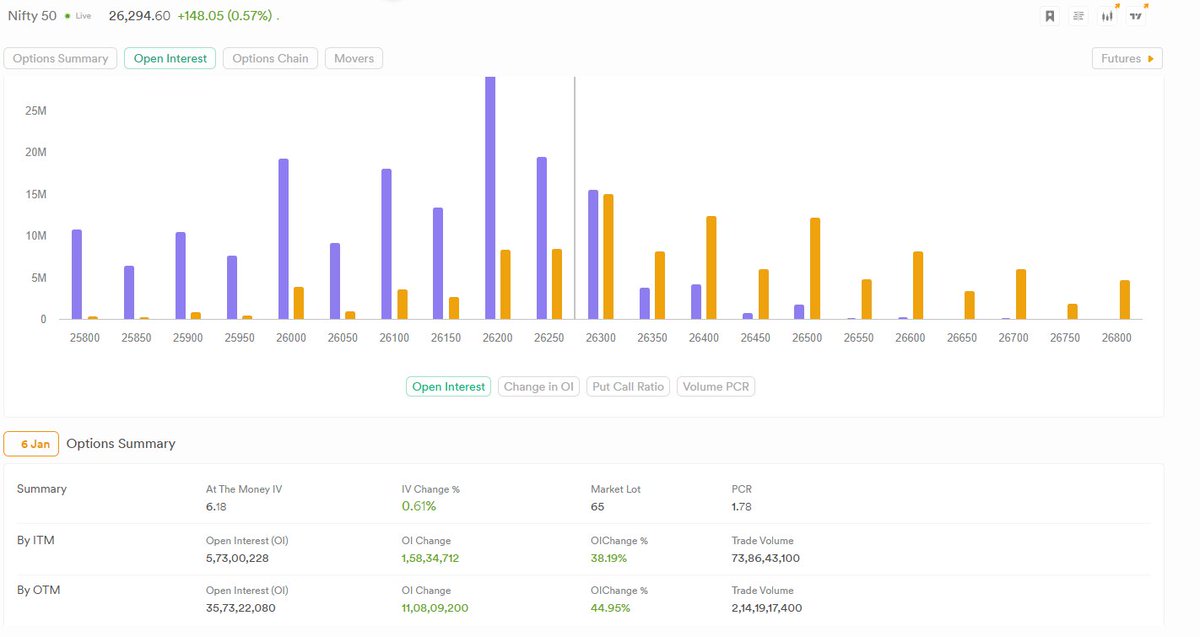This screenshot has width=1200, height=637.
Task: Open the Movers tab
Action: point(354,59)
